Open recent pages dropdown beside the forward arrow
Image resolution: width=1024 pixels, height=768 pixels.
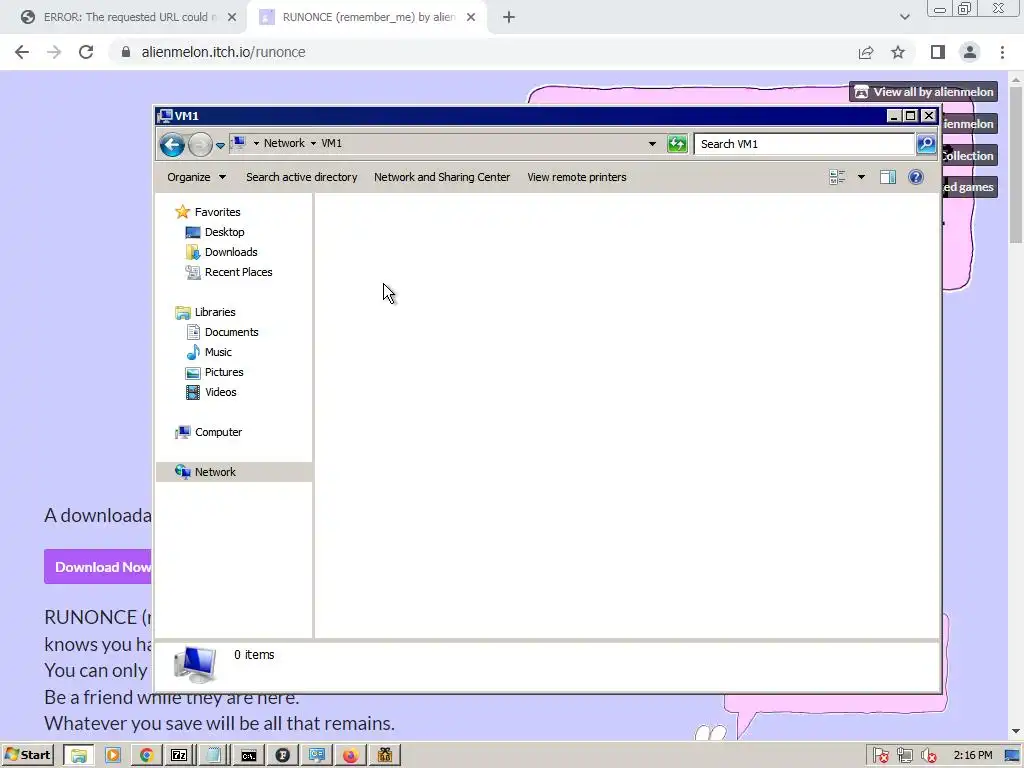point(221,145)
